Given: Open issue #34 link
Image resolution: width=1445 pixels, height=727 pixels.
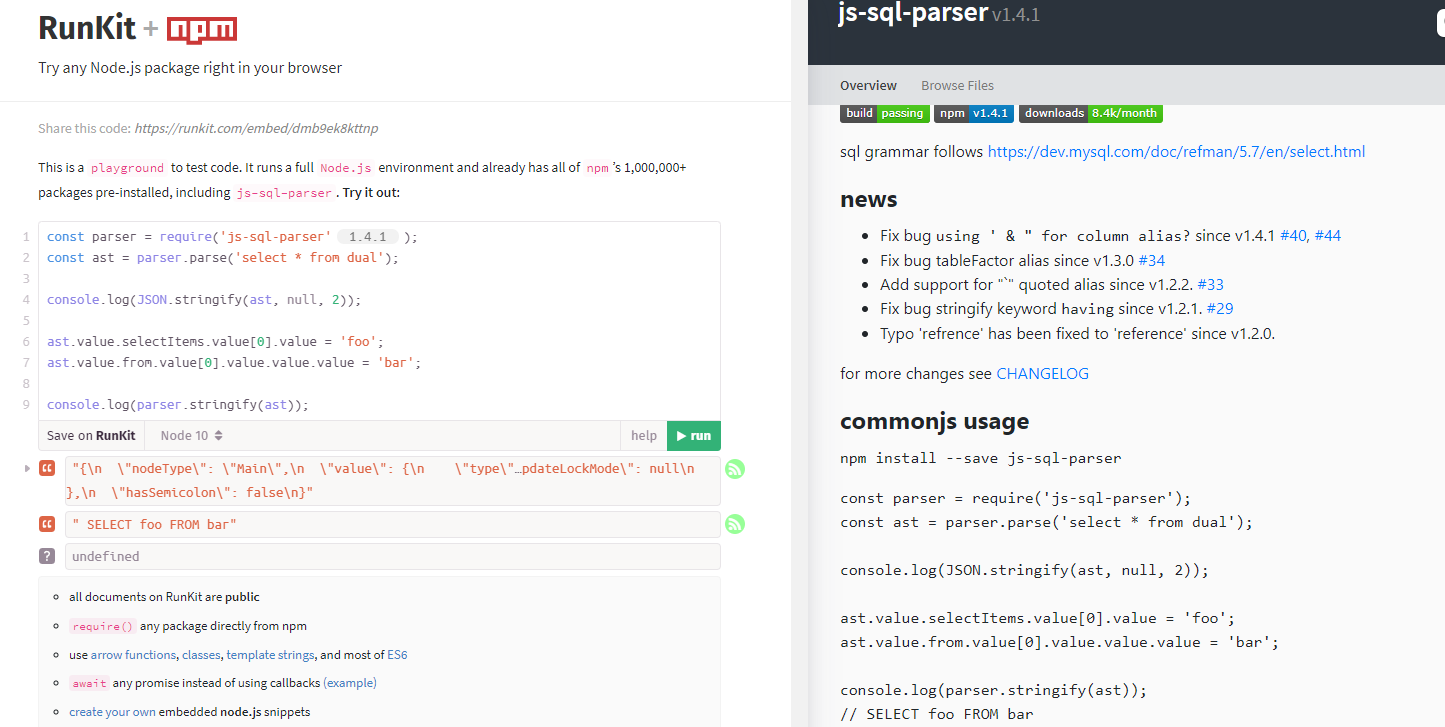Looking at the screenshot, I should pyautogui.click(x=1152, y=260).
